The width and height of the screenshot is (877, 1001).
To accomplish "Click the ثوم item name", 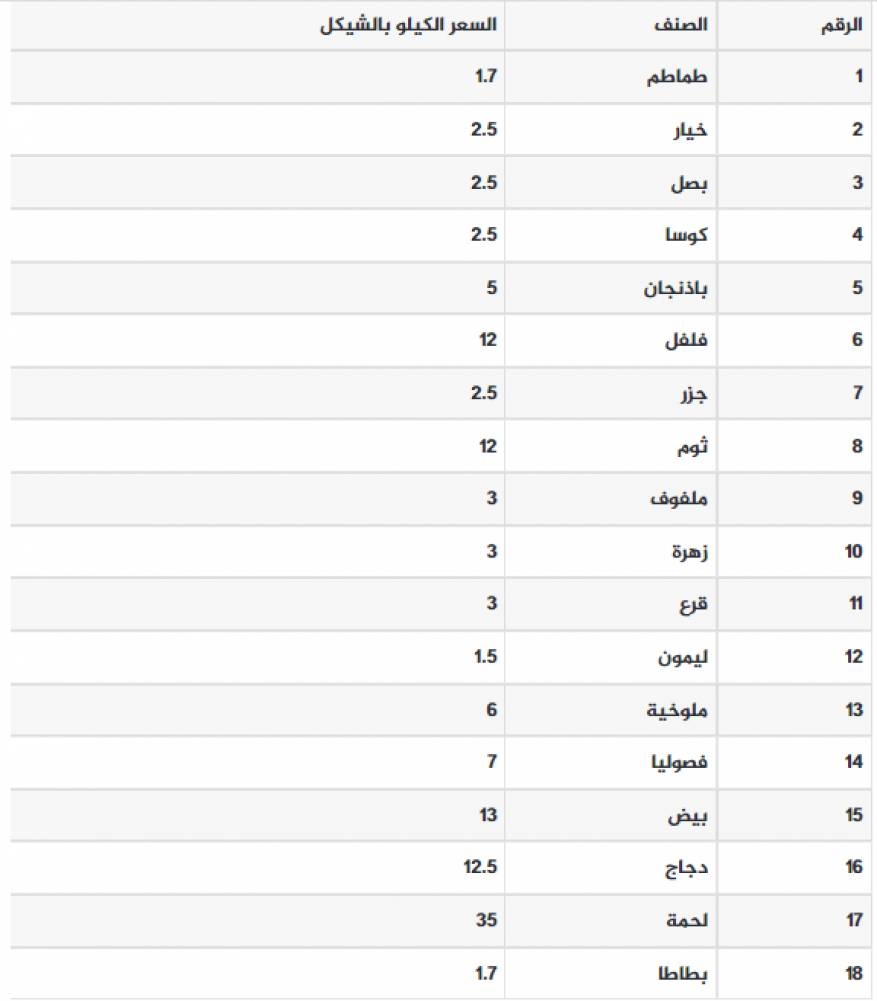I will (691, 446).
